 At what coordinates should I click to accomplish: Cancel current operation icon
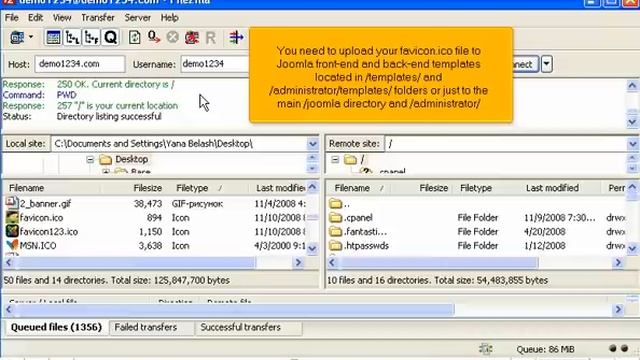(x=173, y=38)
